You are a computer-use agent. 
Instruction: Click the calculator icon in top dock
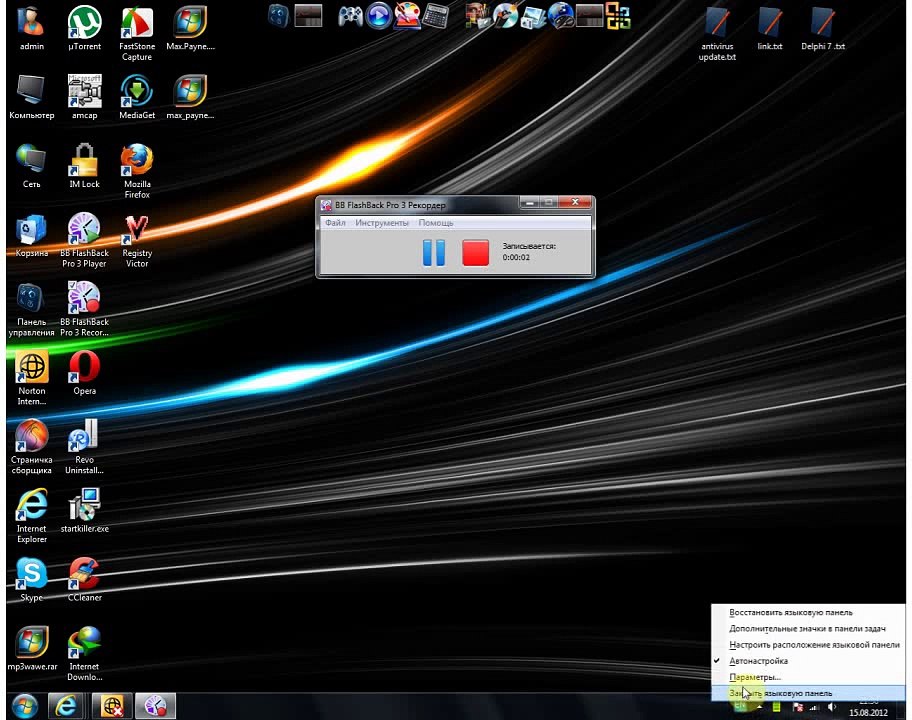[x=436, y=16]
